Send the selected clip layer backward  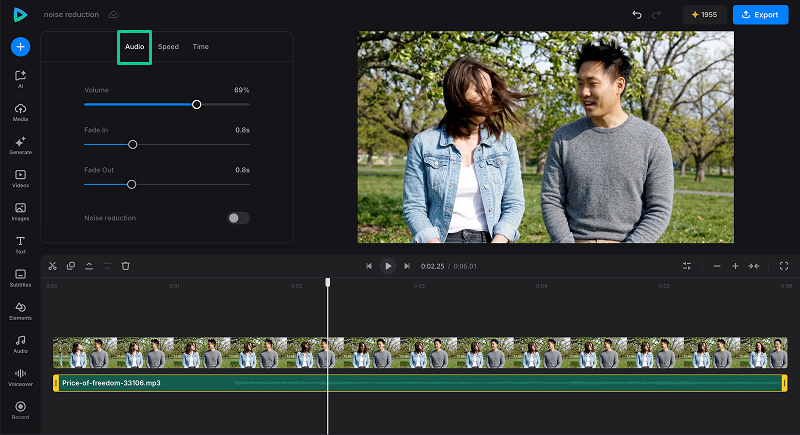pyautogui.click(x=107, y=266)
